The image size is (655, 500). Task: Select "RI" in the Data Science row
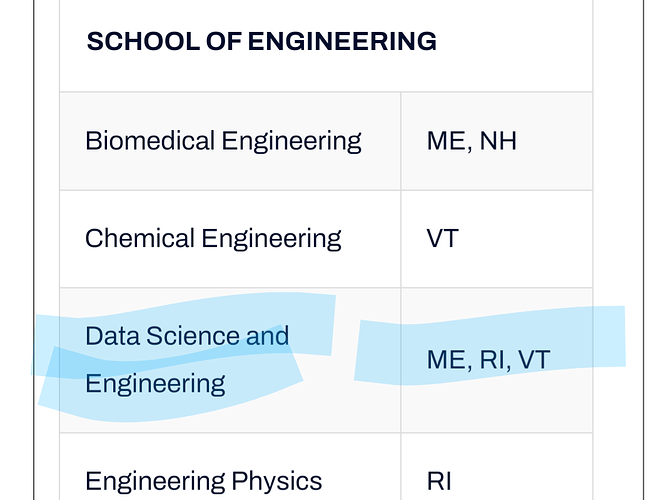[x=491, y=360]
